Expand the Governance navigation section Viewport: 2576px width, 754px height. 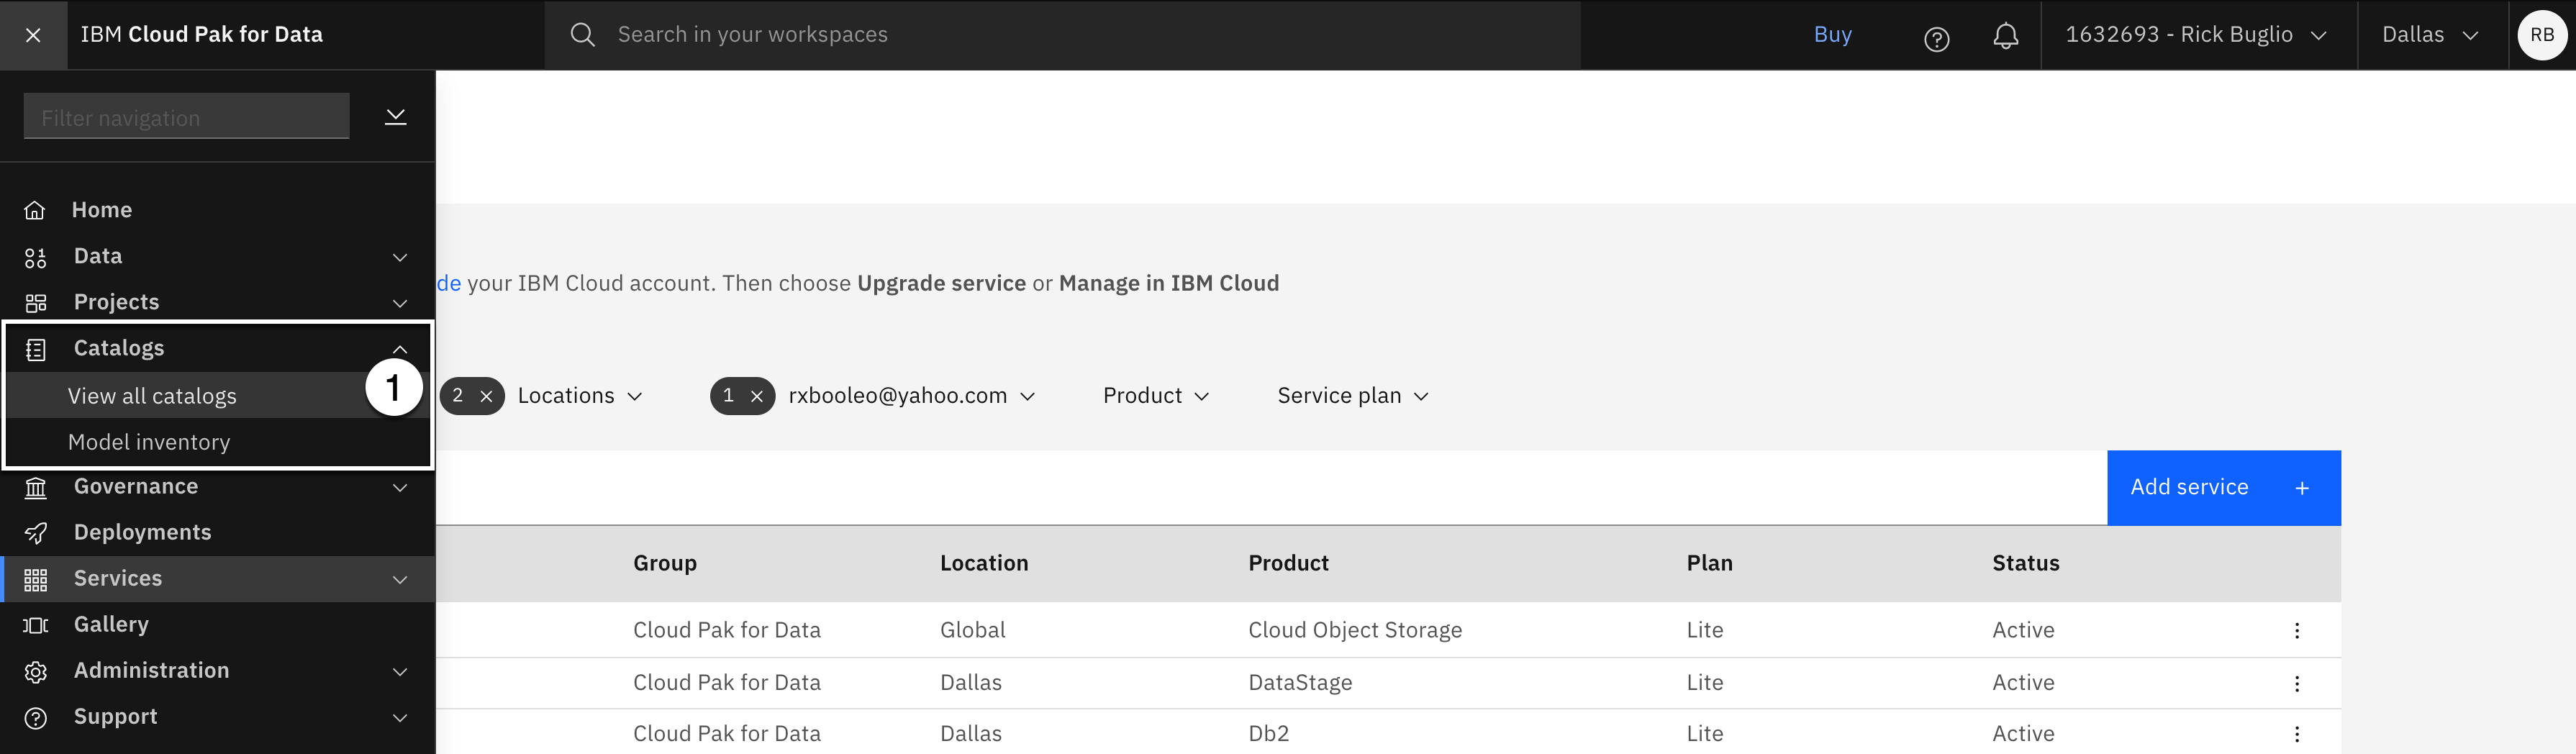[x=400, y=487]
